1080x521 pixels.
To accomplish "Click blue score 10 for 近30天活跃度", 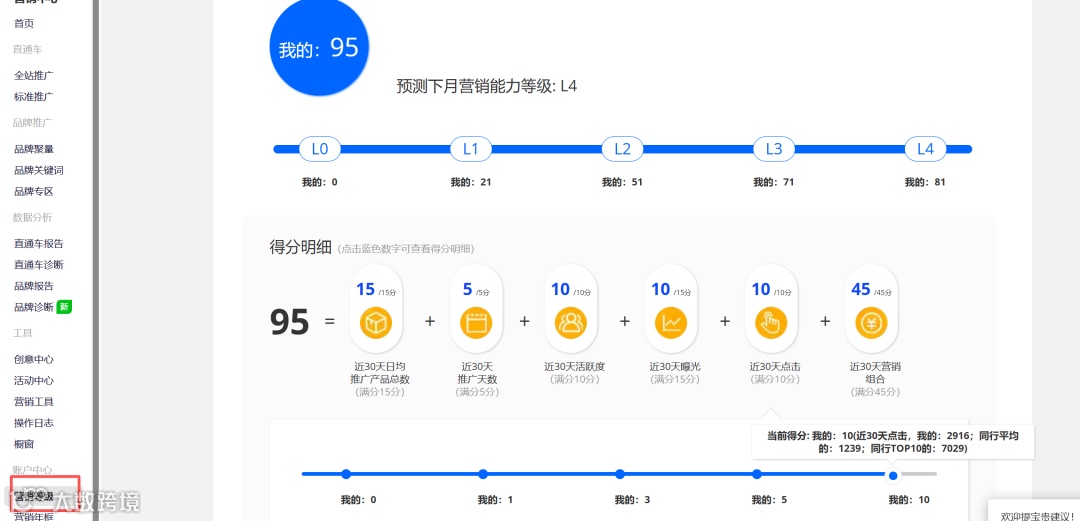I will tap(560, 289).
